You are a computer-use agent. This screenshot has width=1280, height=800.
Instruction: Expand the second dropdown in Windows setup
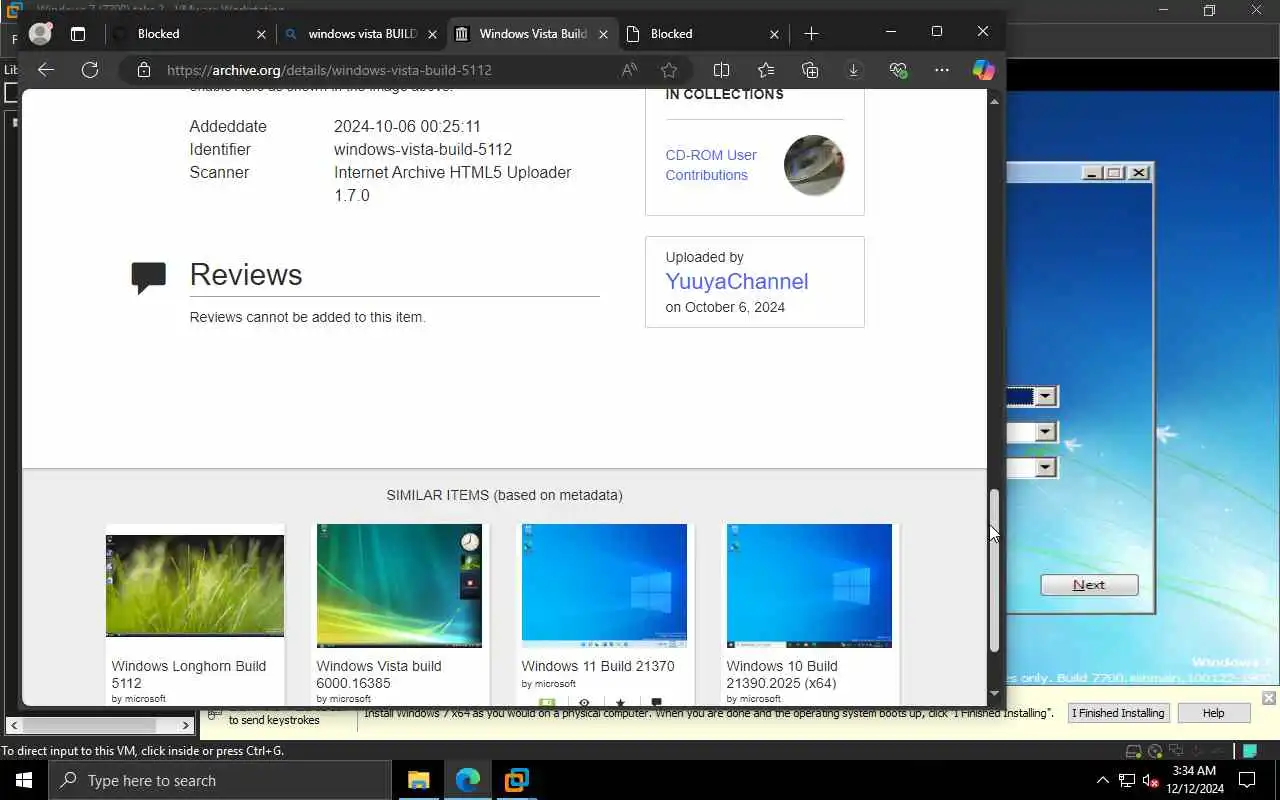pyautogui.click(x=1045, y=432)
